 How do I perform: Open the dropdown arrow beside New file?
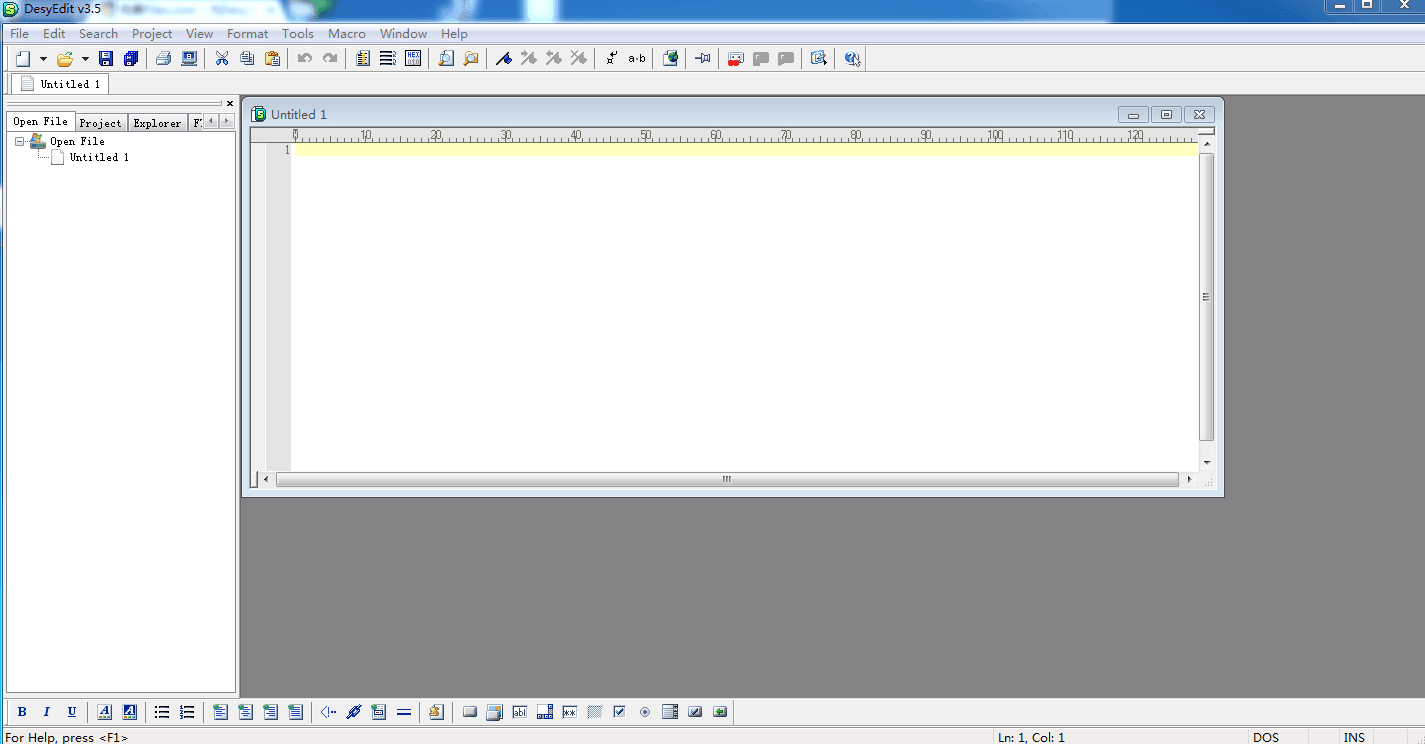(43, 59)
